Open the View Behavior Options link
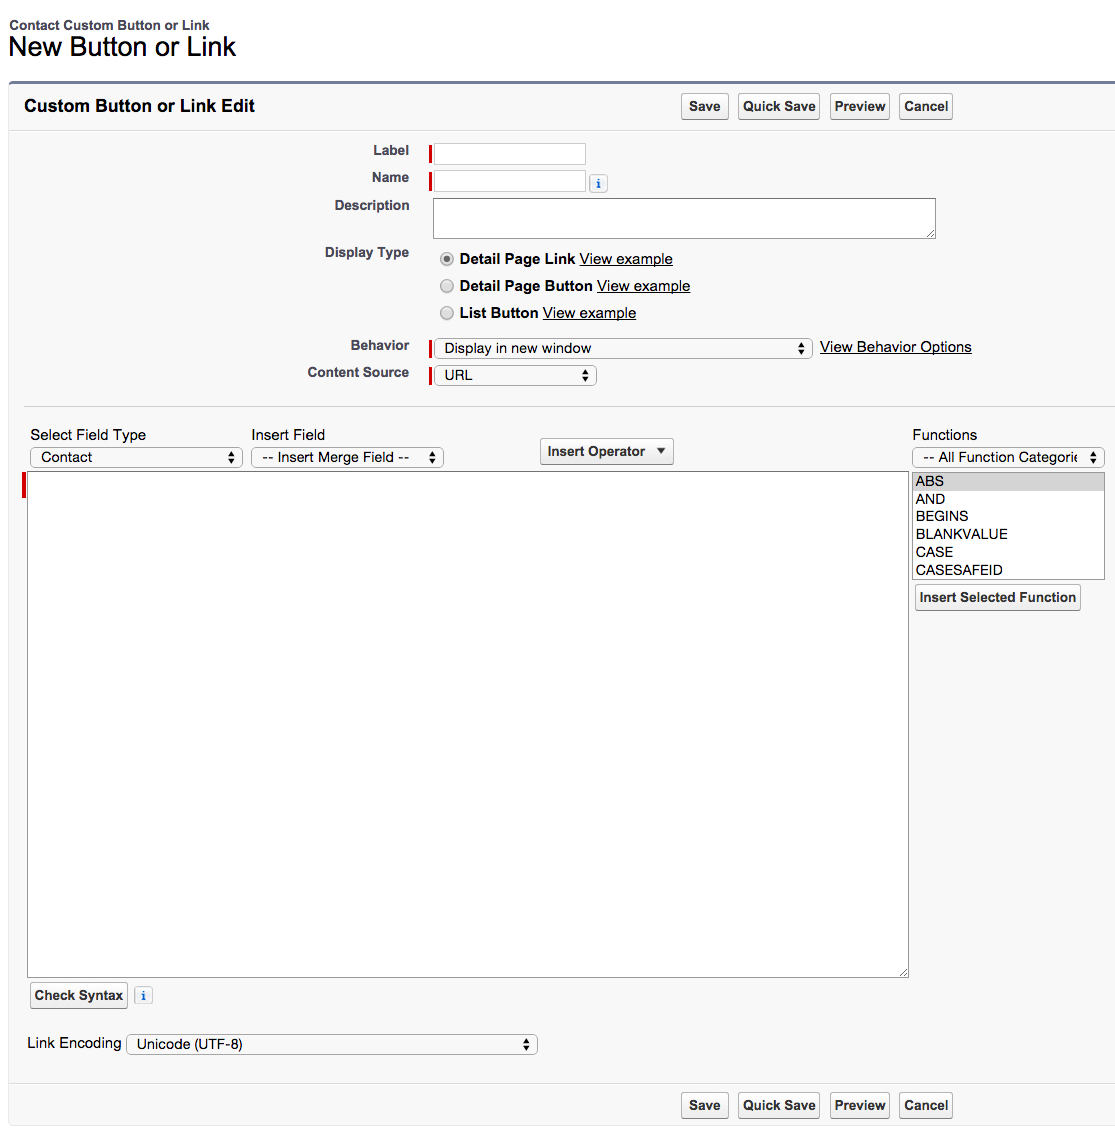The height and width of the screenshot is (1139, 1115). tap(895, 347)
